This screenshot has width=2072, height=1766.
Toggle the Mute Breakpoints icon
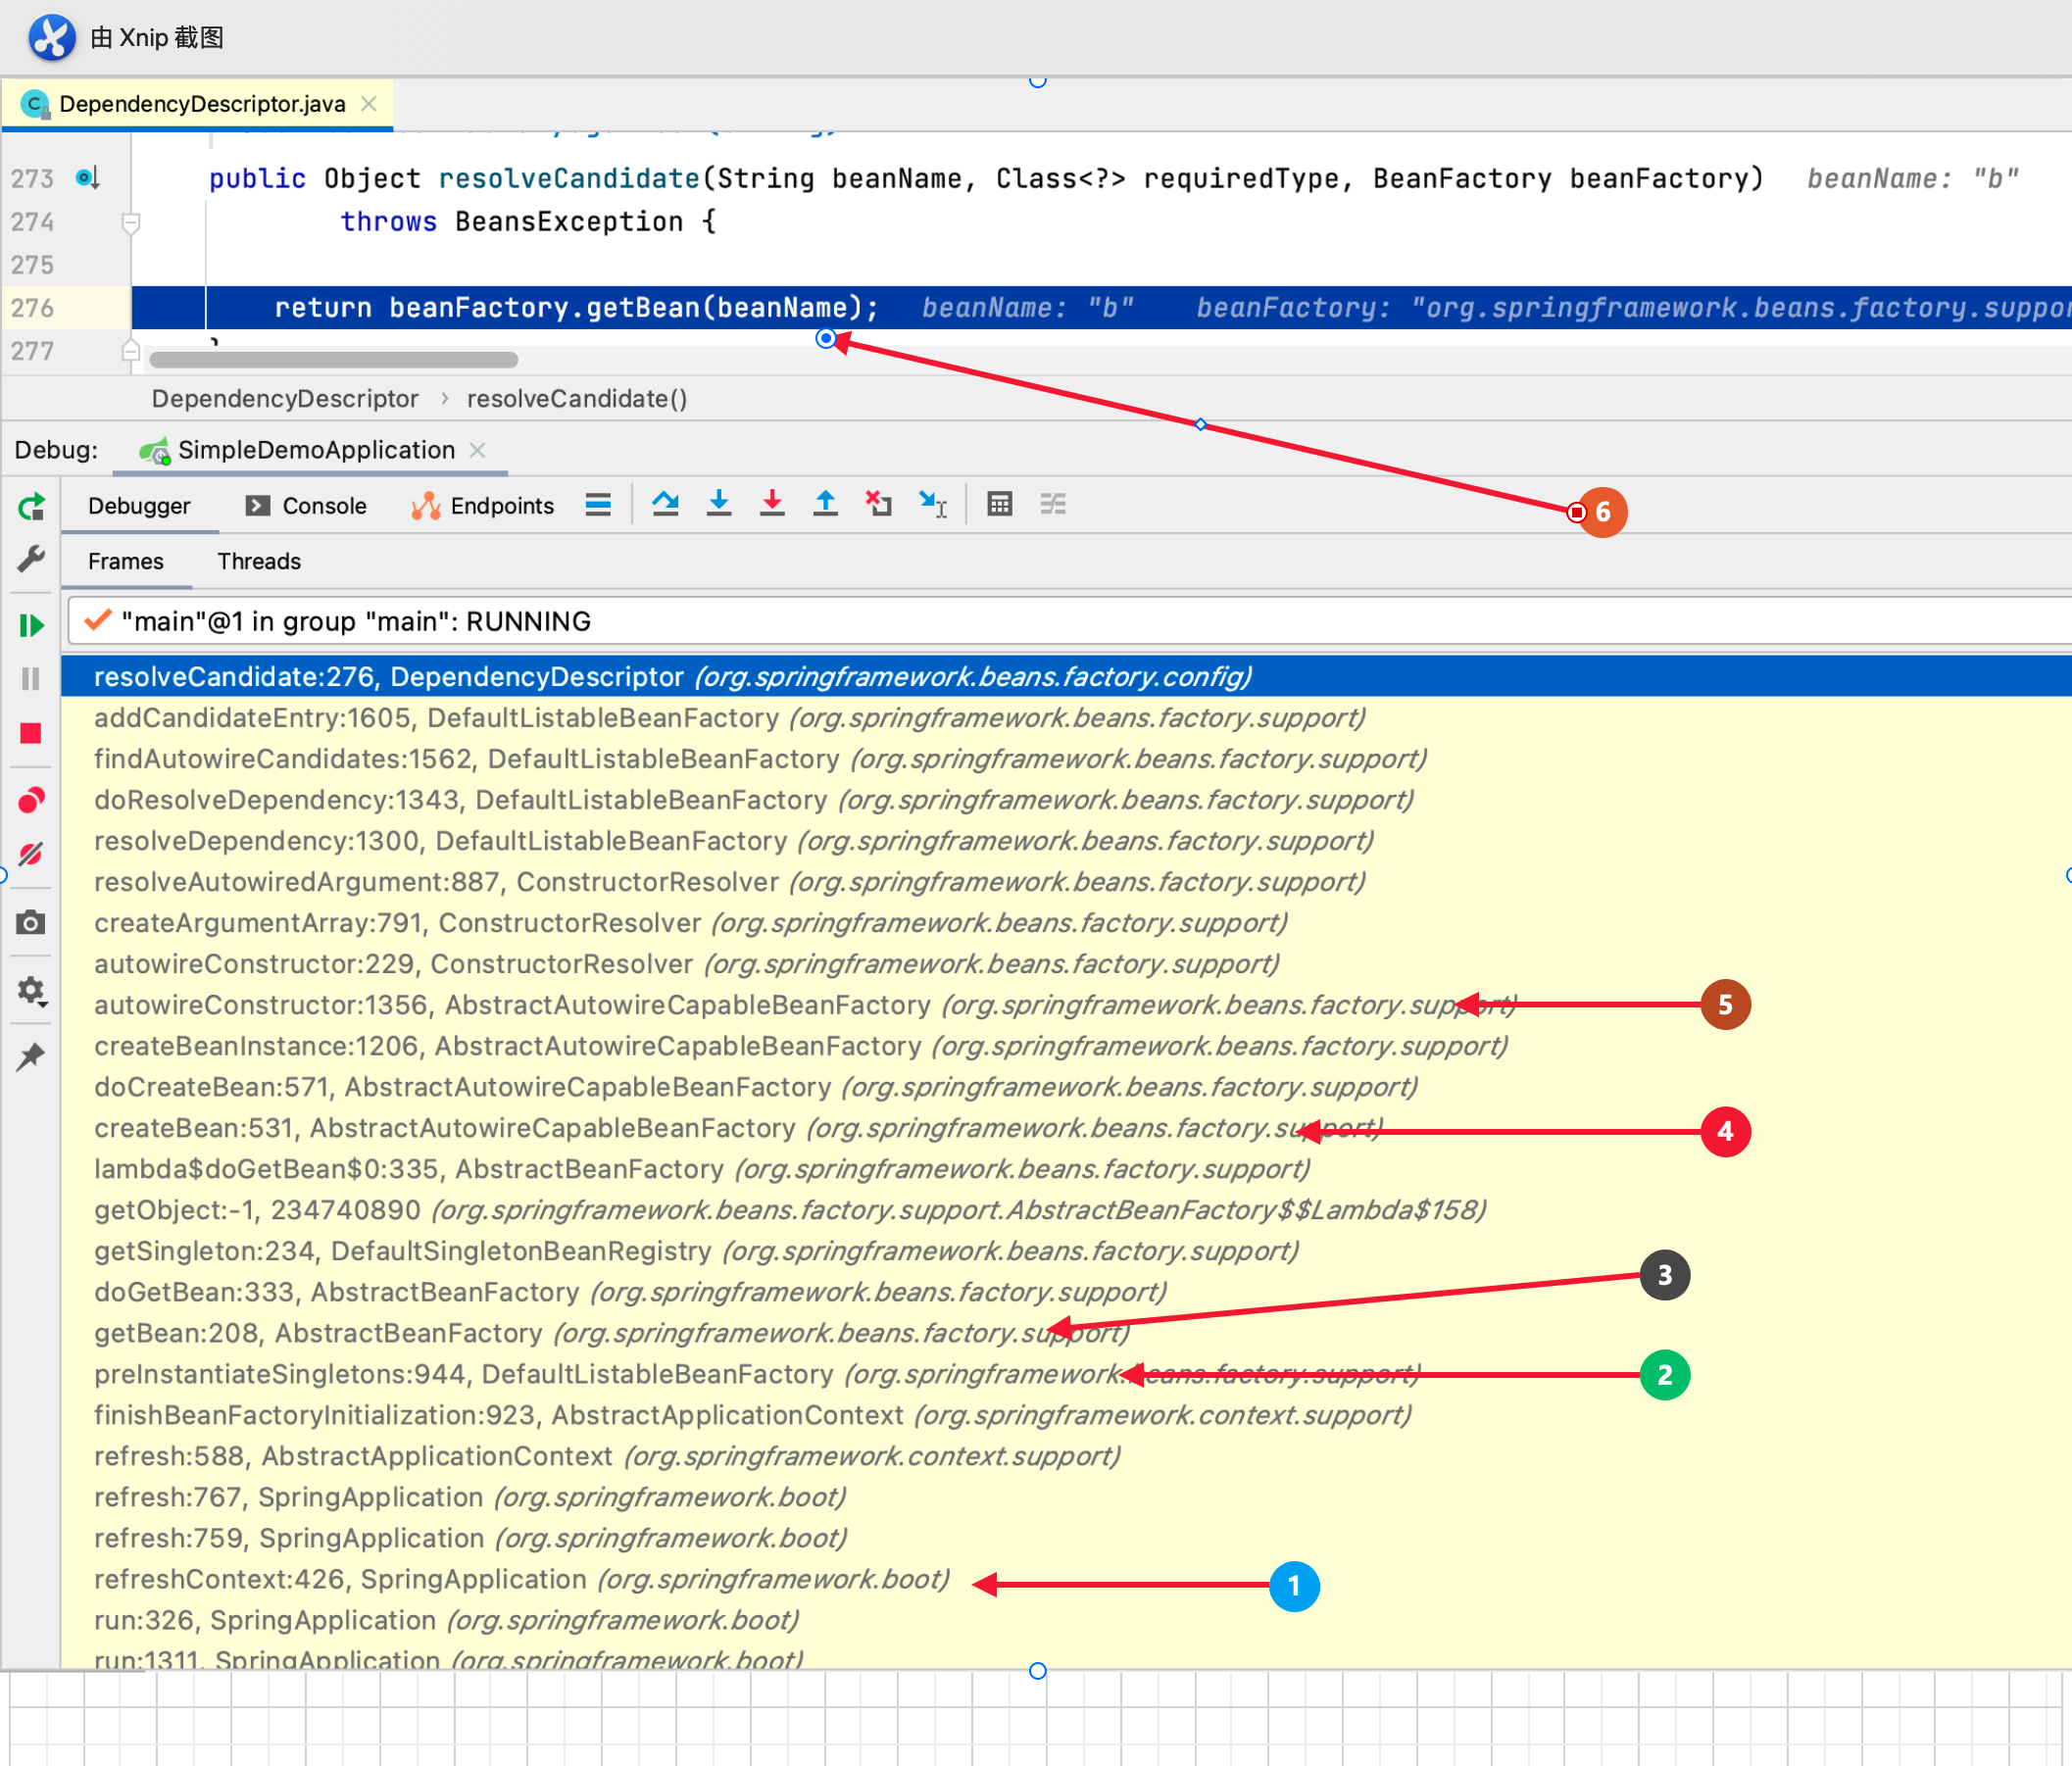tap(31, 854)
